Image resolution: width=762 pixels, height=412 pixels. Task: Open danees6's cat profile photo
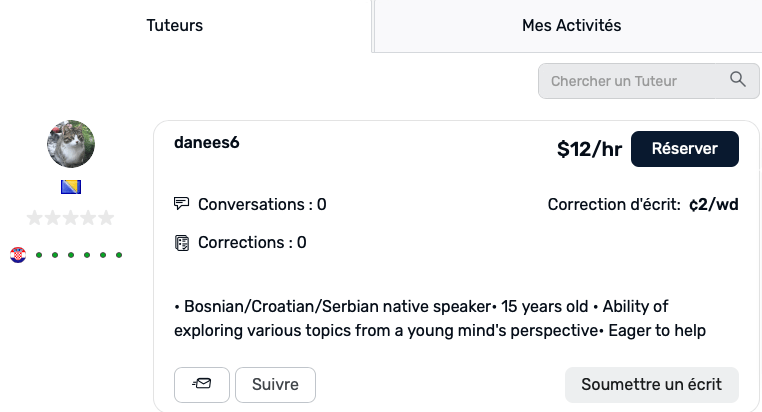(x=71, y=144)
